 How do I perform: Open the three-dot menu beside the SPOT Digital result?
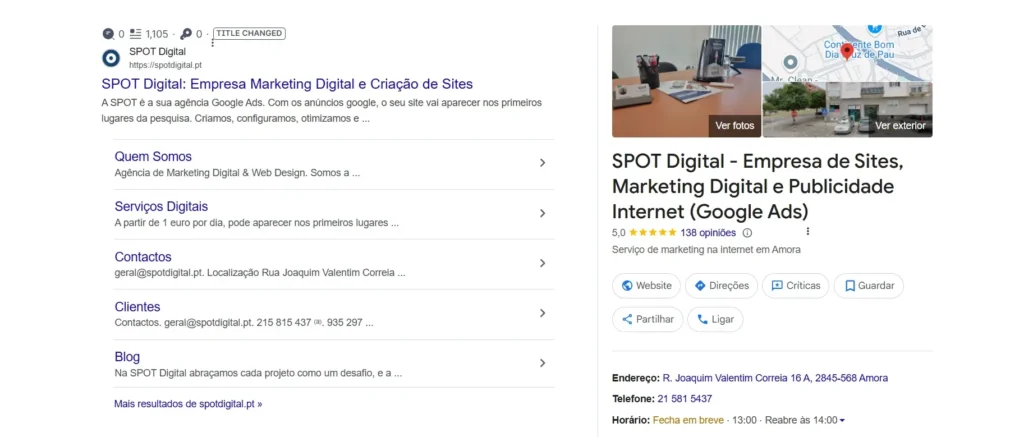213,43
